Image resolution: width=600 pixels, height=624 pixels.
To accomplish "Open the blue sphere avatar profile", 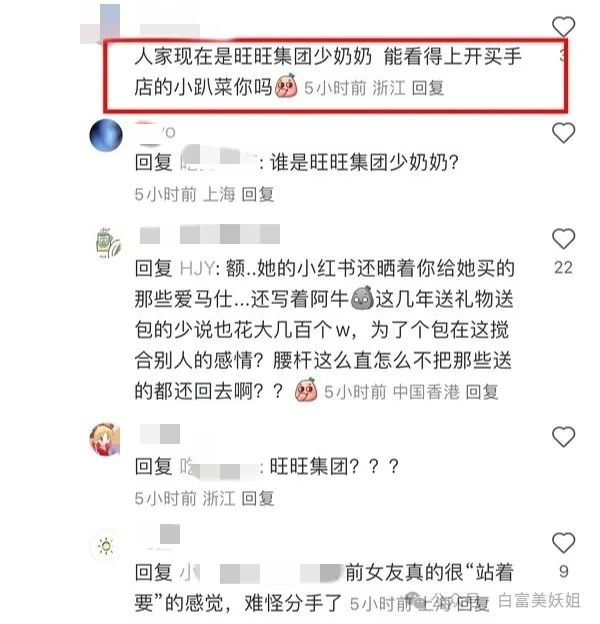I will 105,135.
